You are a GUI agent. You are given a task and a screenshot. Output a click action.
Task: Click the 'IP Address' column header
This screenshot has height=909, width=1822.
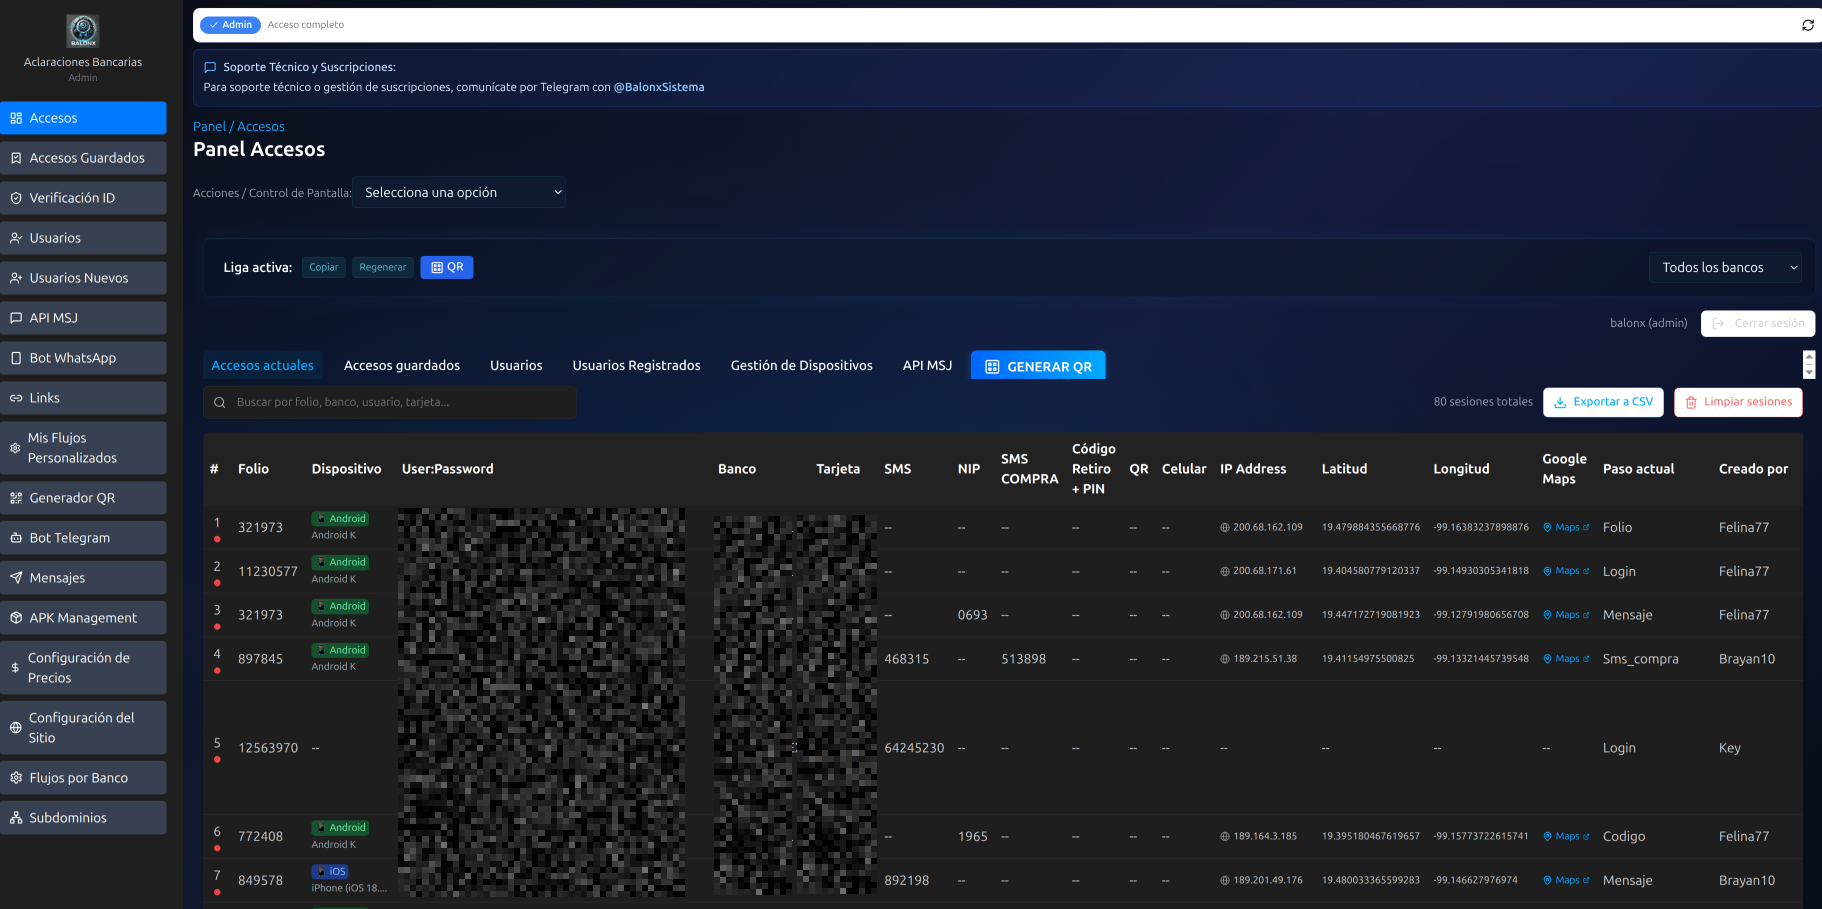tap(1253, 469)
